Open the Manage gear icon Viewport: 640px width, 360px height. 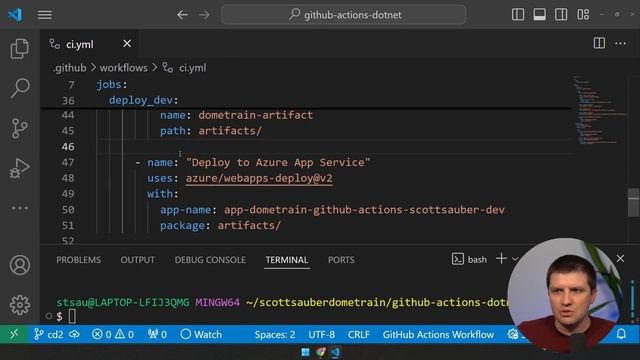[20, 305]
